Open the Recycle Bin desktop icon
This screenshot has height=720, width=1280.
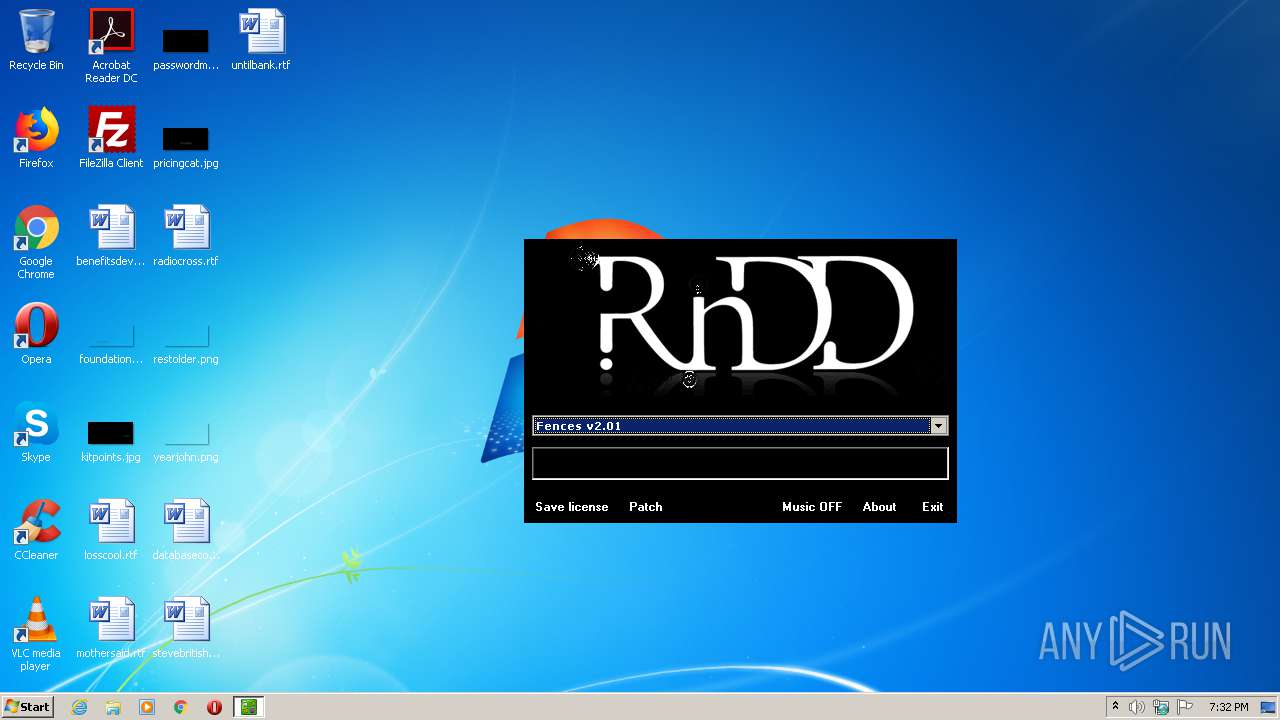(x=36, y=40)
